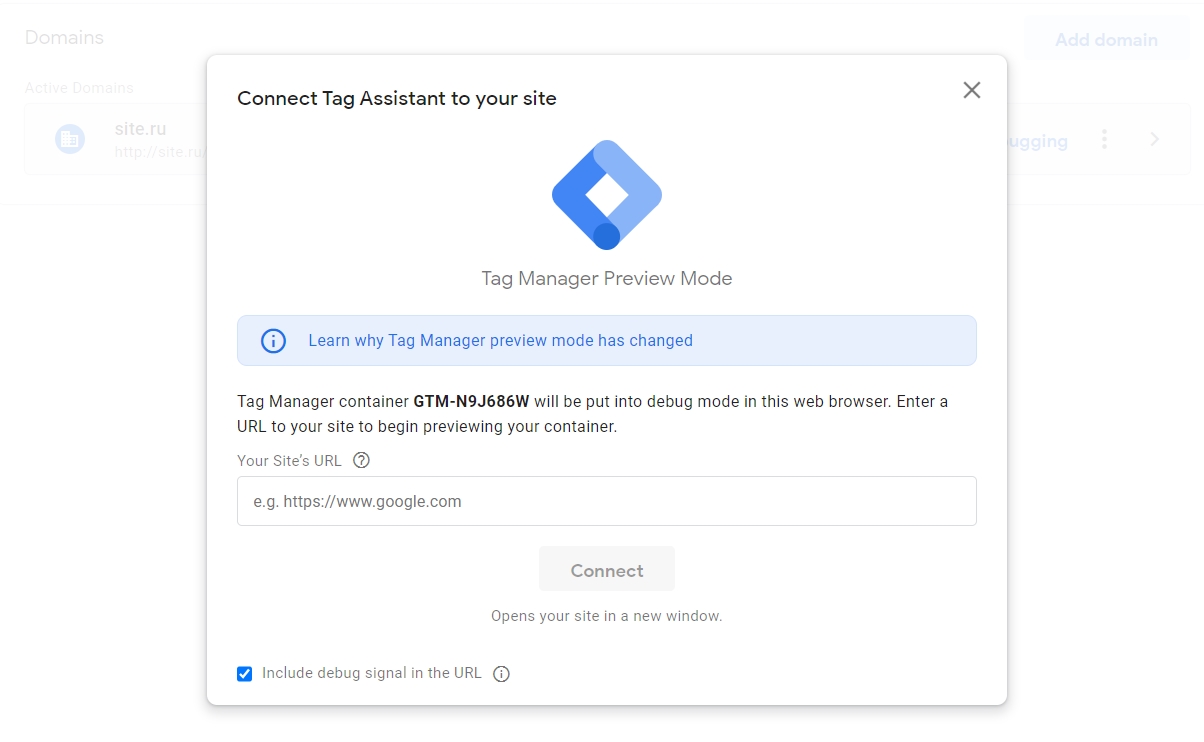Click the Tag Manager diamond logo
The height and width of the screenshot is (742, 1204).
pos(606,195)
